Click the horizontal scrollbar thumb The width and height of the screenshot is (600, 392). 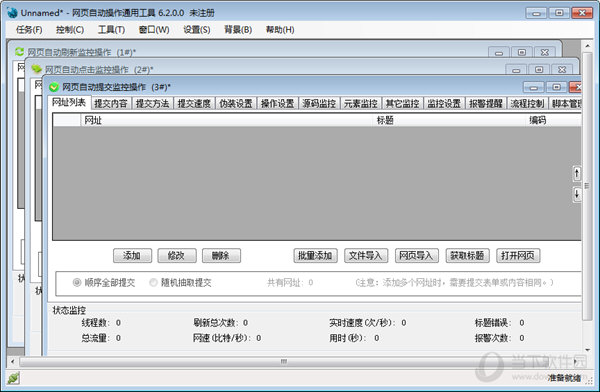pyautogui.click(x=284, y=361)
